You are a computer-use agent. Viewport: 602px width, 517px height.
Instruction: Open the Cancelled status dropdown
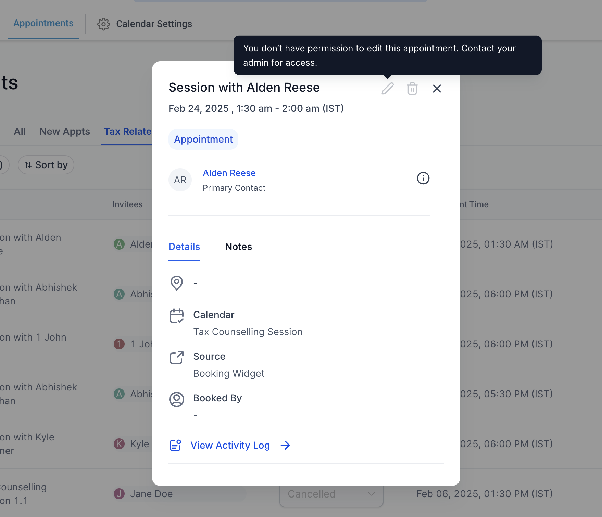pyautogui.click(x=331, y=494)
